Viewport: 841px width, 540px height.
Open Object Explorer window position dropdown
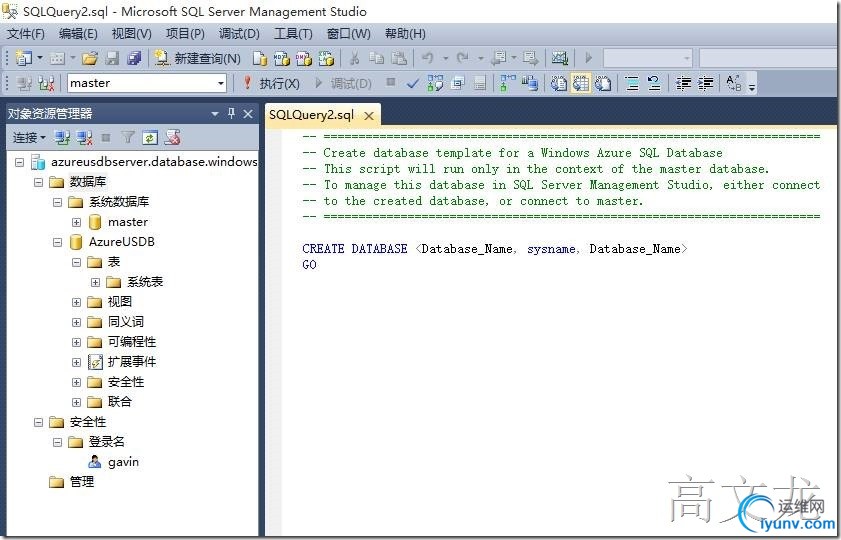[215, 114]
